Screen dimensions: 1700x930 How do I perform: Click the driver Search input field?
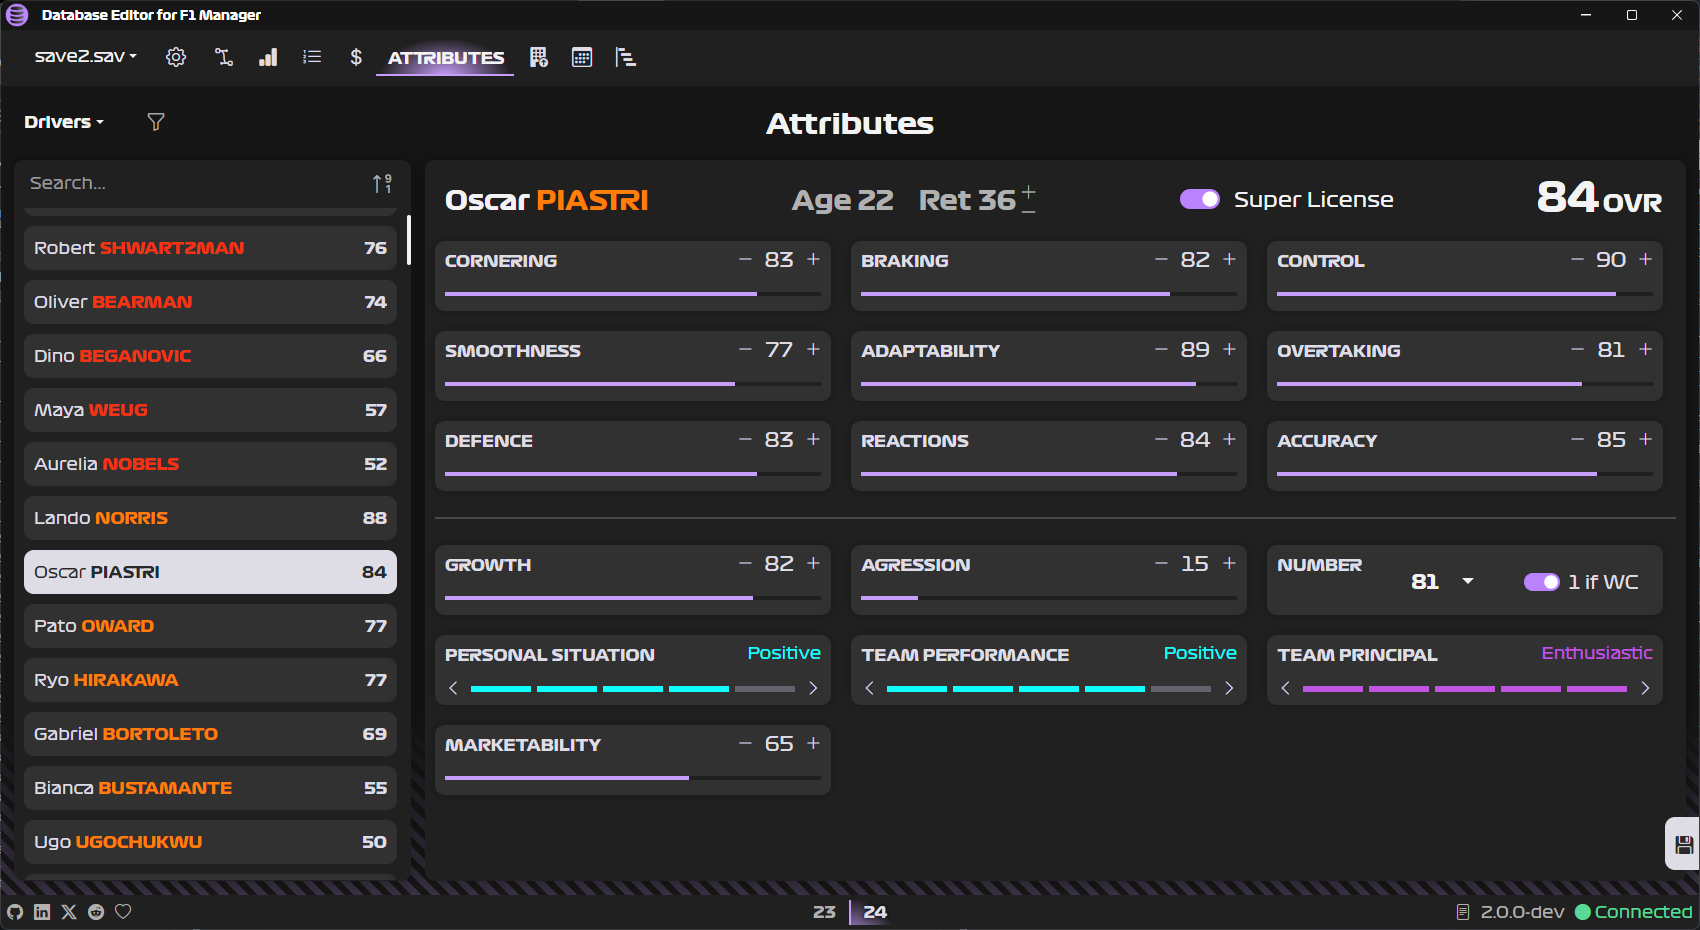point(195,184)
